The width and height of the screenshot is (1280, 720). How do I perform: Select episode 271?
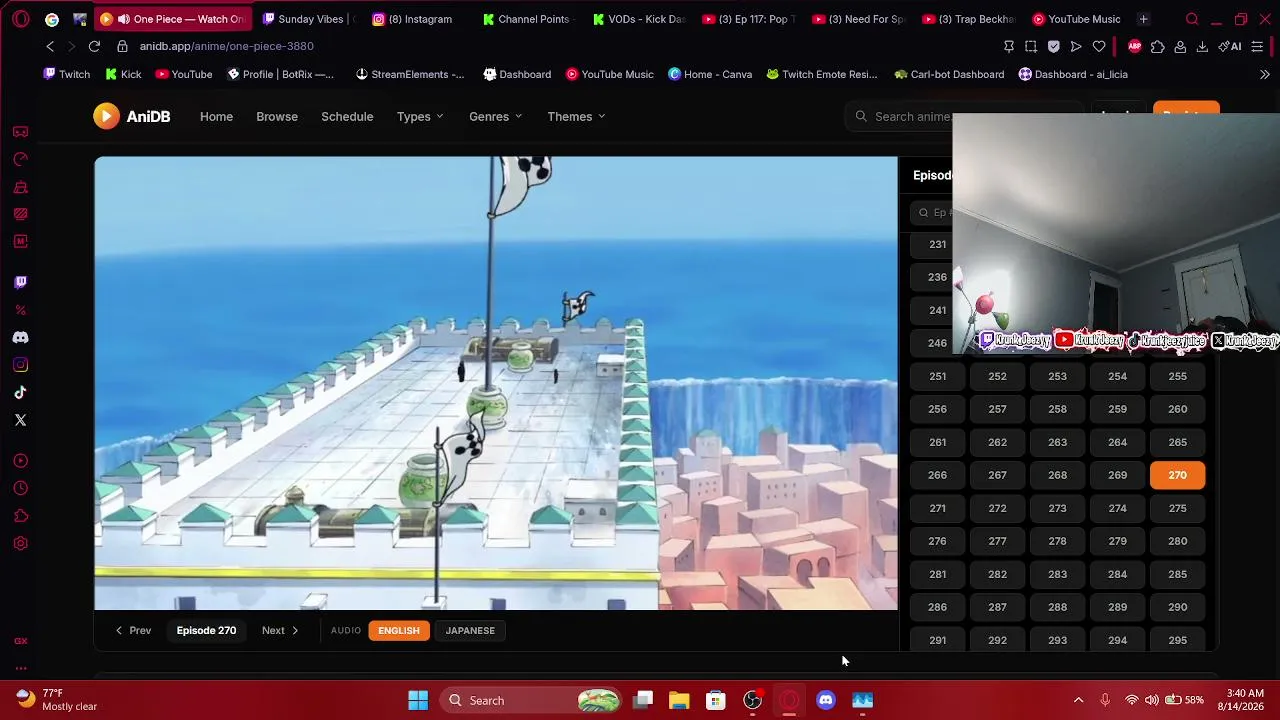pos(937,508)
